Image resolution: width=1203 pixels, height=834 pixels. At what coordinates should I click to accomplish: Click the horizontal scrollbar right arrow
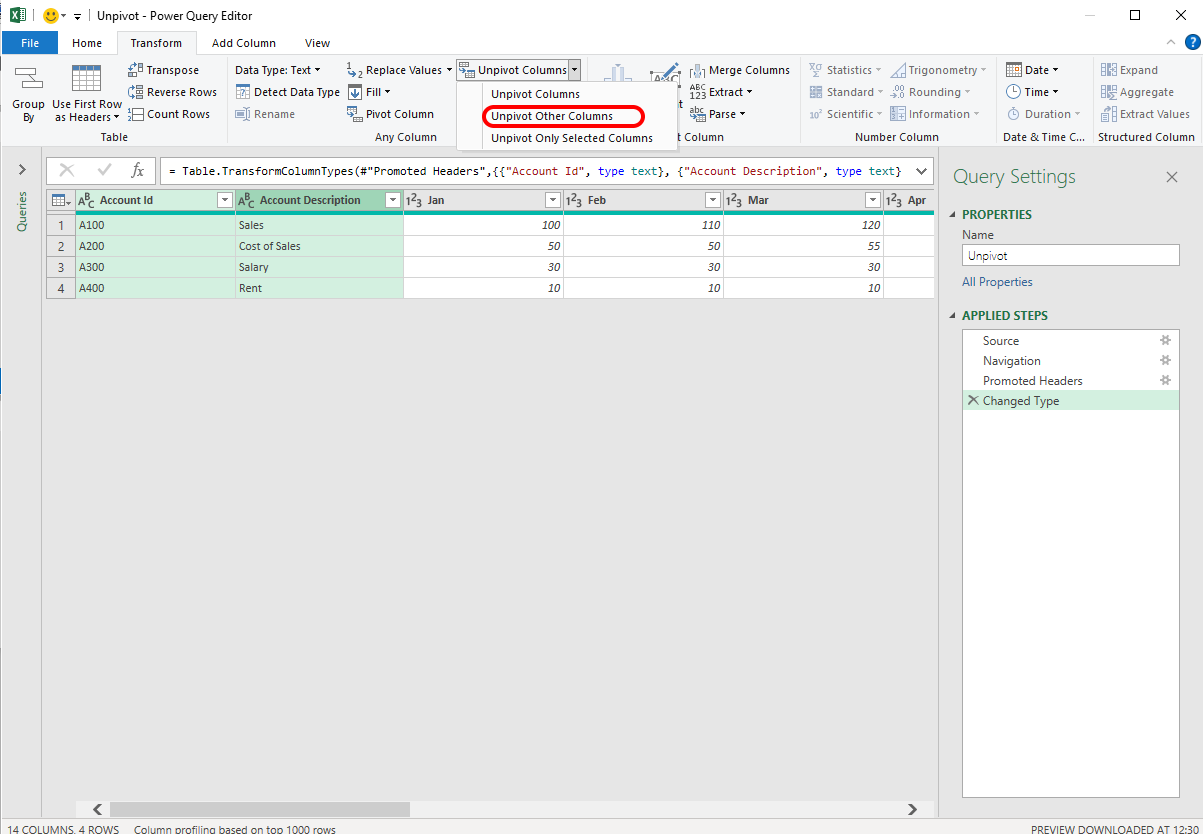click(x=912, y=809)
